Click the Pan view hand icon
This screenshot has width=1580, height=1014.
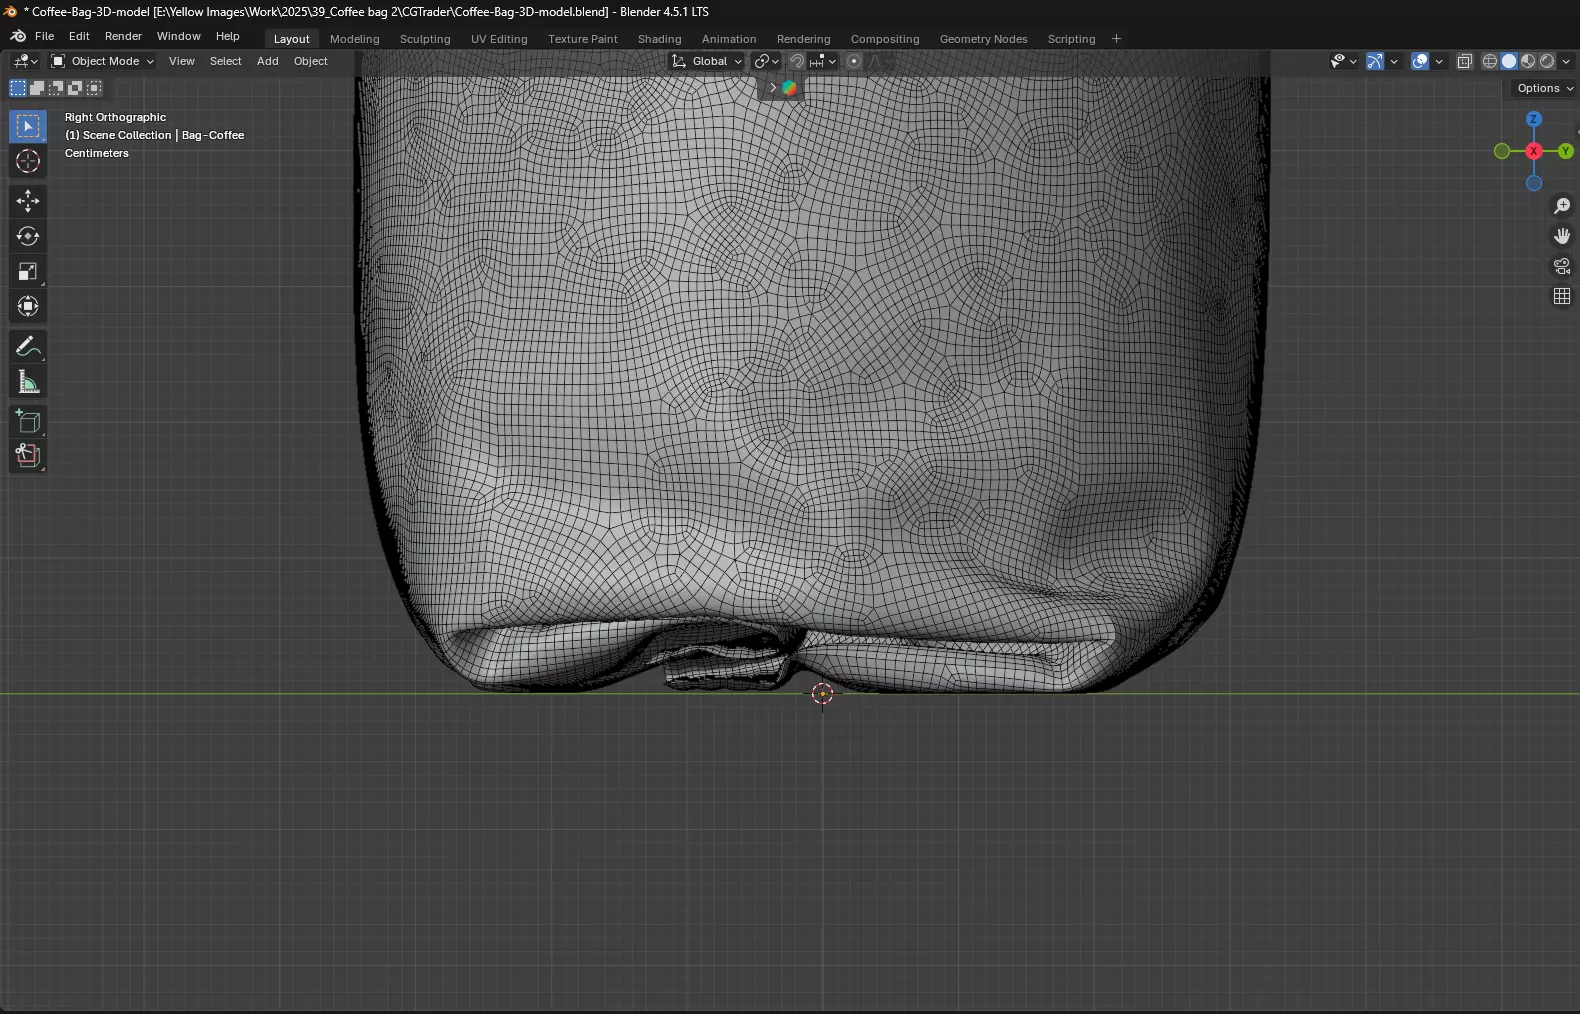pos(1562,236)
